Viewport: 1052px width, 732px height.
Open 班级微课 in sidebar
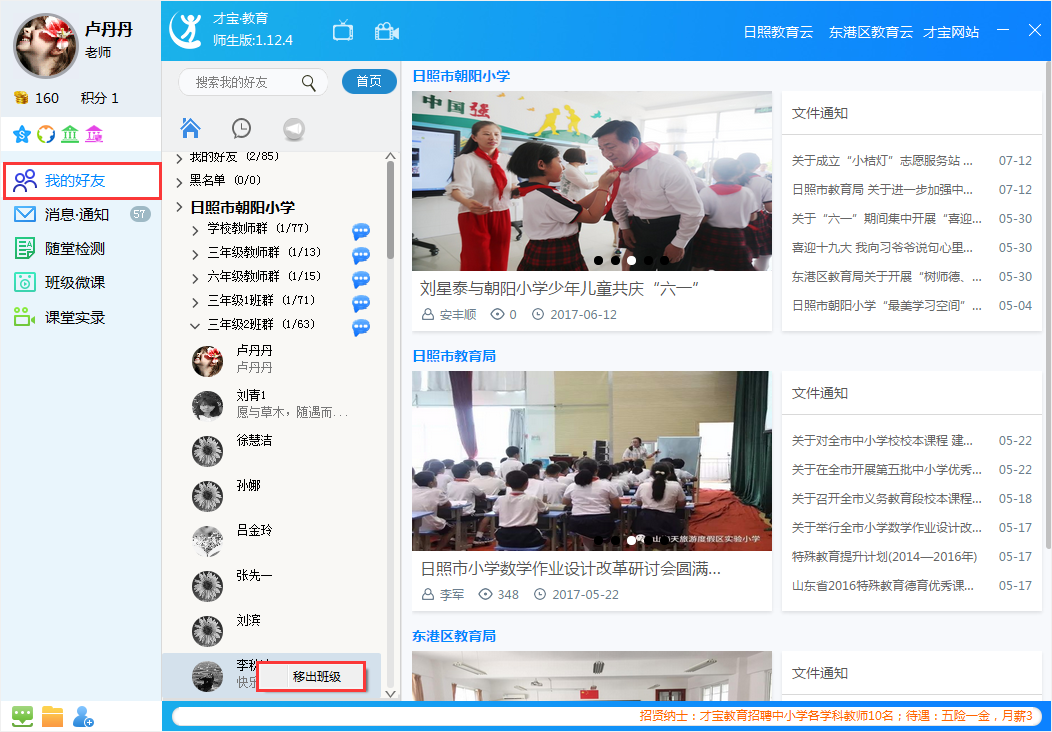tap(82, 282)
